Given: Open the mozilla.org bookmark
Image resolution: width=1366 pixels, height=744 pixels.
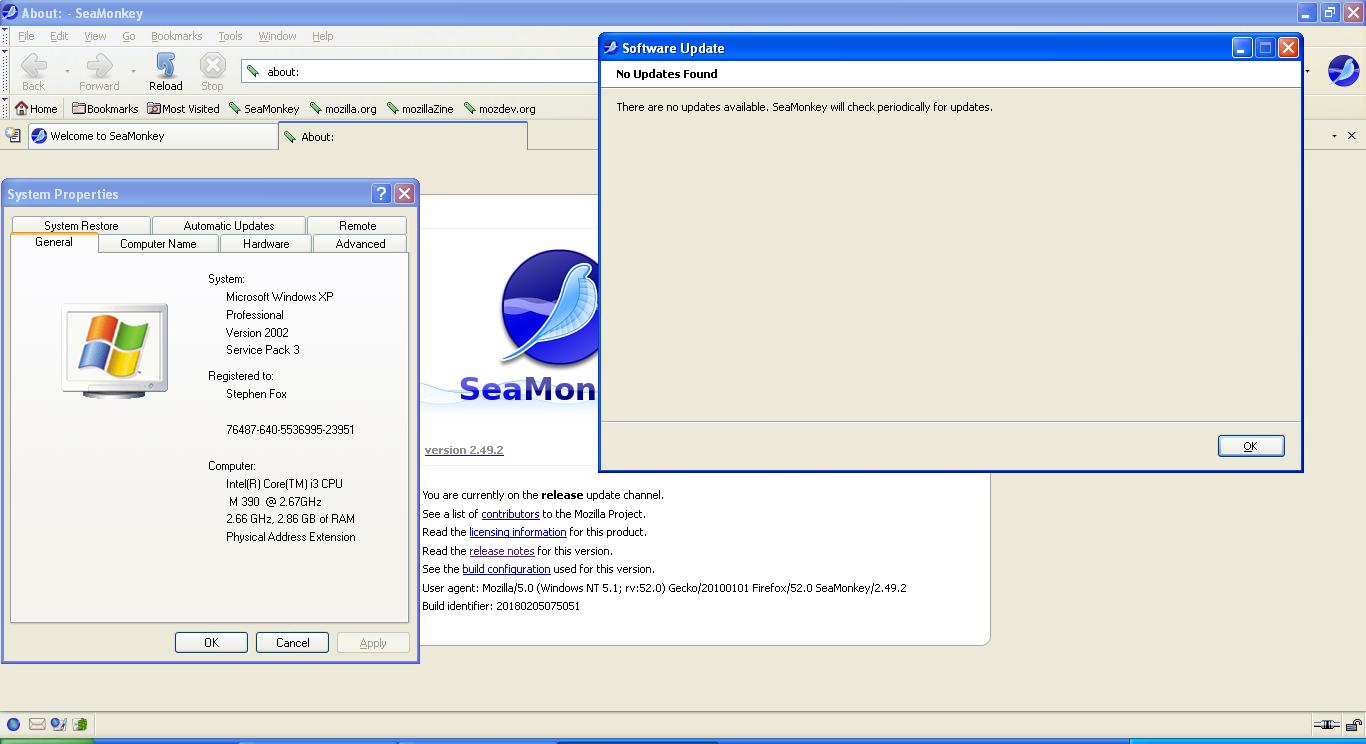Looking at the screenshot, I should tap(343, 108).
